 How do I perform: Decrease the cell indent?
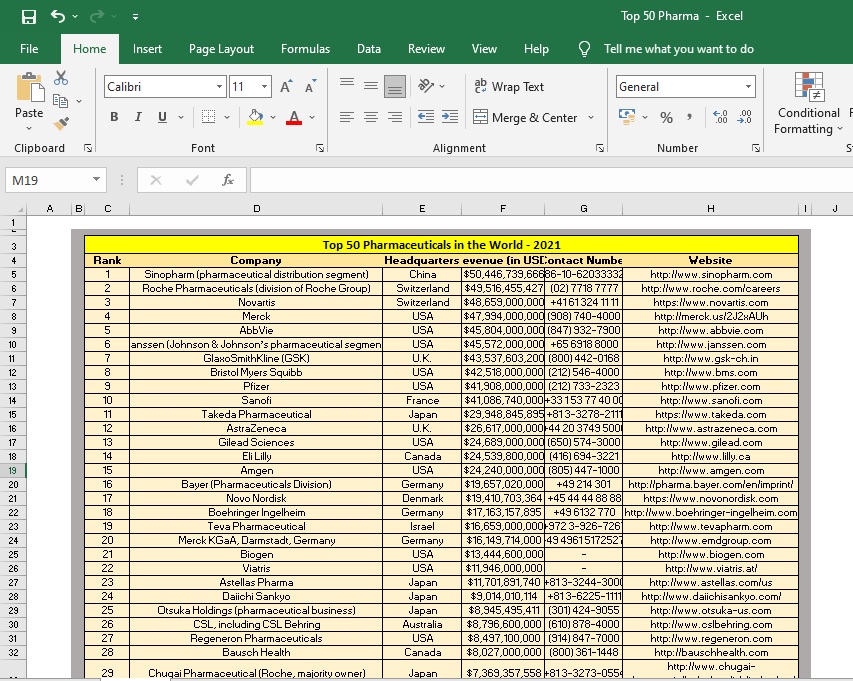425,117
